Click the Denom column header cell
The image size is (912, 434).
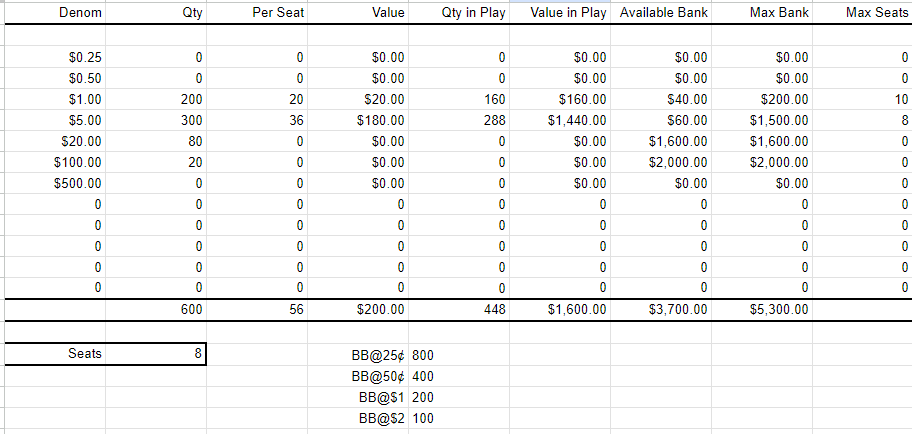point(55,13)
